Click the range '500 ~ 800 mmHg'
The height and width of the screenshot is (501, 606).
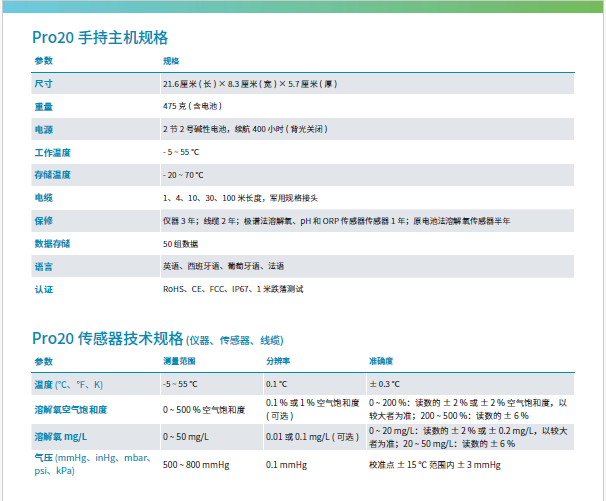[196, 465]
